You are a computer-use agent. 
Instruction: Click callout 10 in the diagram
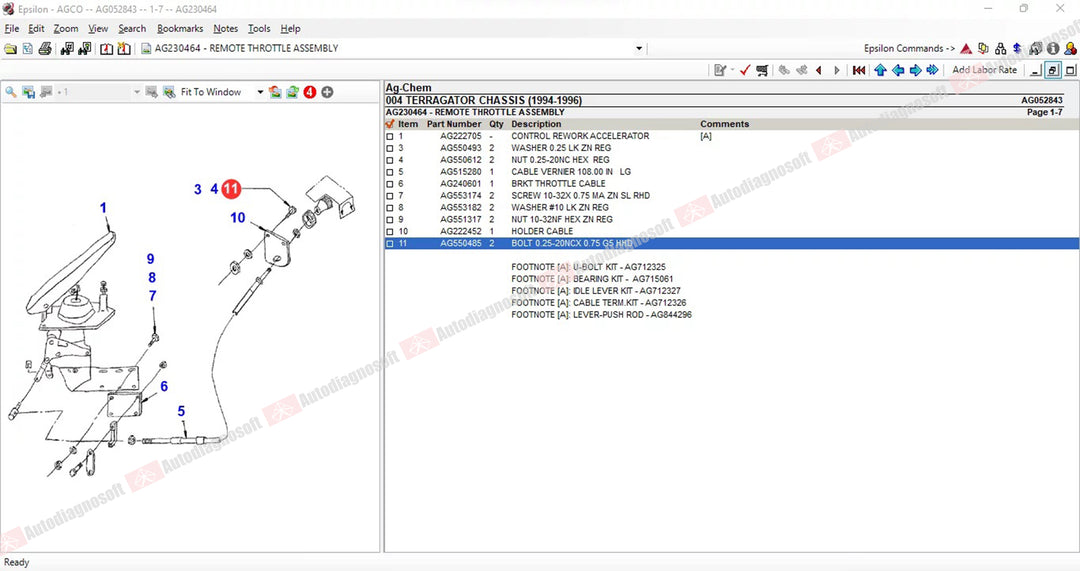click(238, 218)
